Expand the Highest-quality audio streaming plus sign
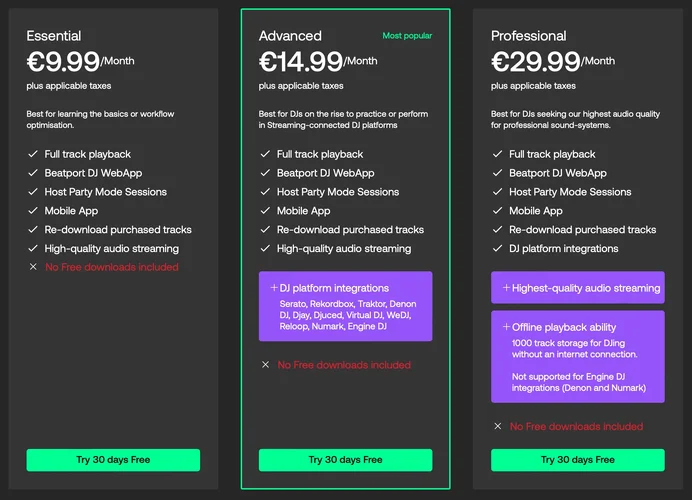Viewport: 692px width, 500px height. tap(506, 288)
